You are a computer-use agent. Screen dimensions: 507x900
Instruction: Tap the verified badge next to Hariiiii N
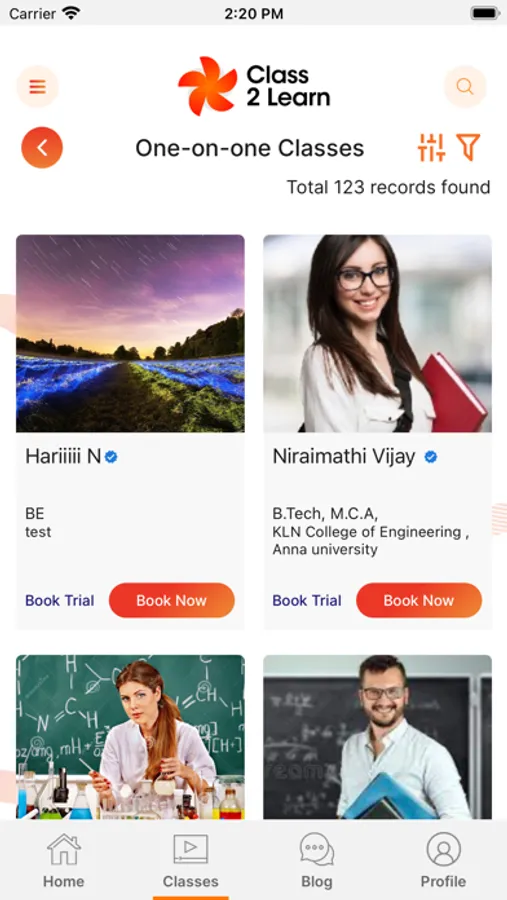tap(111, 457)
